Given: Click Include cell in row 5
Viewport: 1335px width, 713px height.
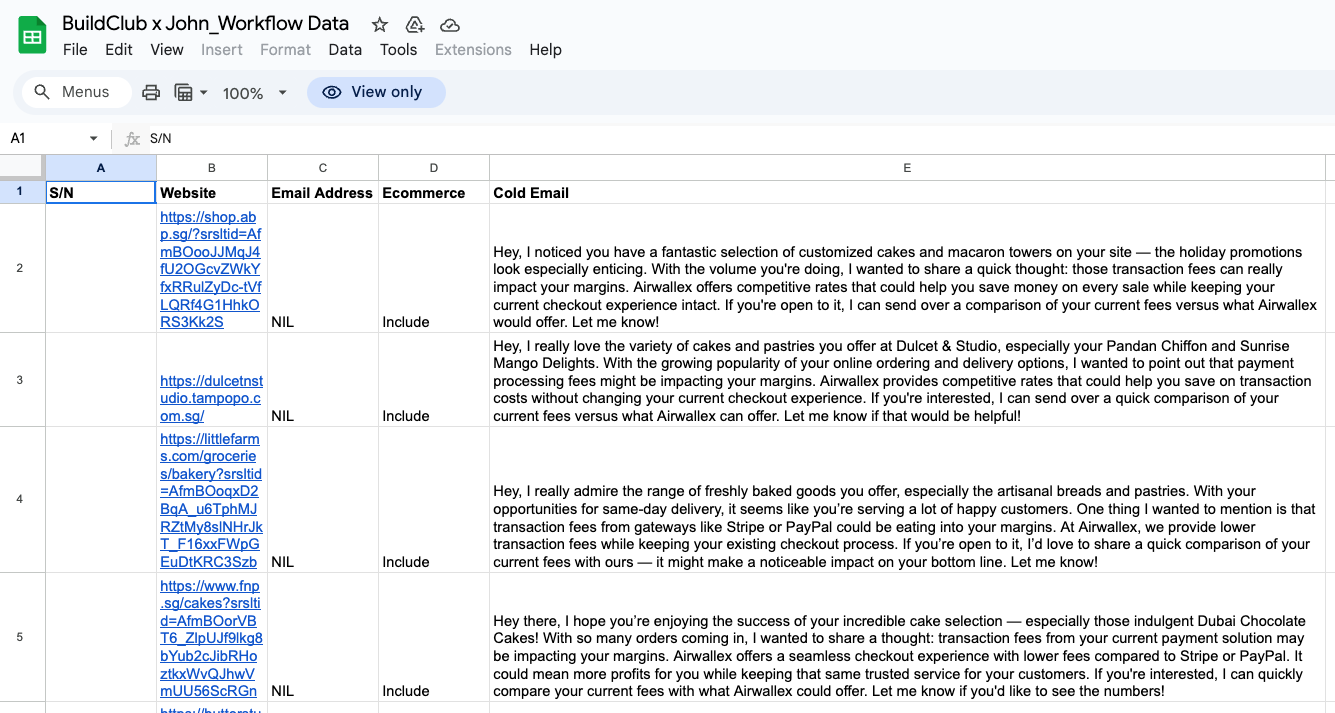Looking at the screenshot, I should pyautogui.click(x=434, y=637).
